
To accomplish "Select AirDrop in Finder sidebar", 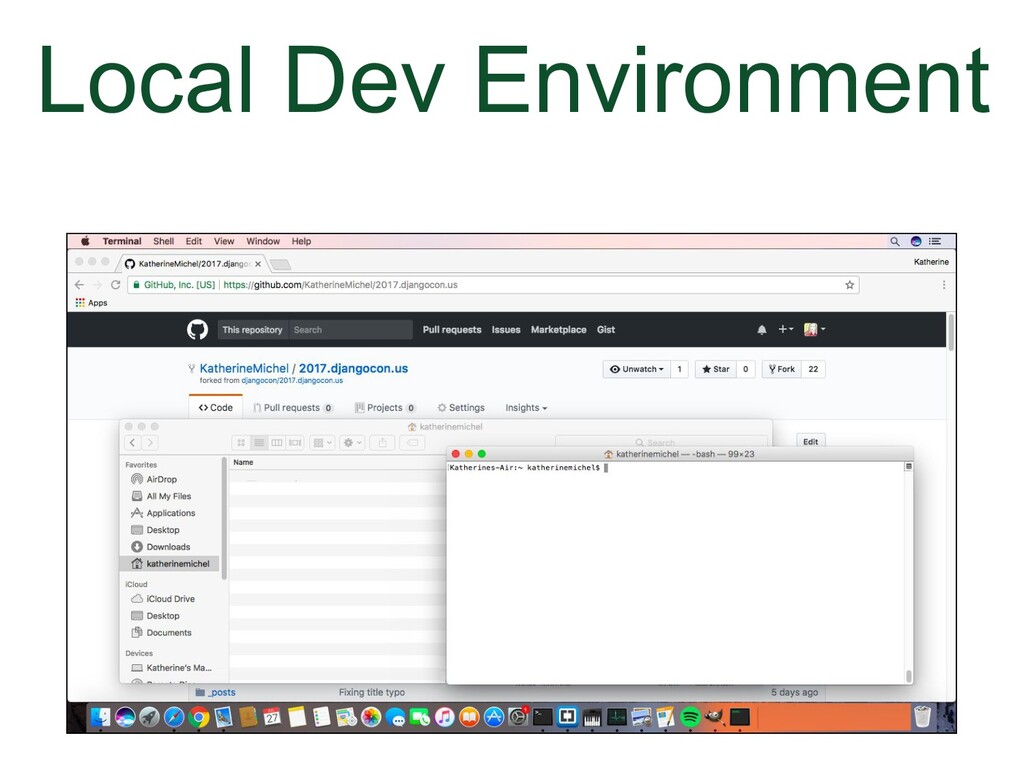I will pyautogui.click(x=161, y=479).
